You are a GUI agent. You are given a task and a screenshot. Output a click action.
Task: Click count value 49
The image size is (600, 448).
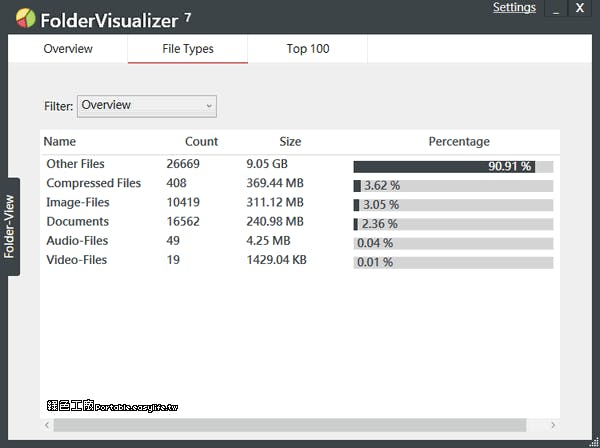173,240
